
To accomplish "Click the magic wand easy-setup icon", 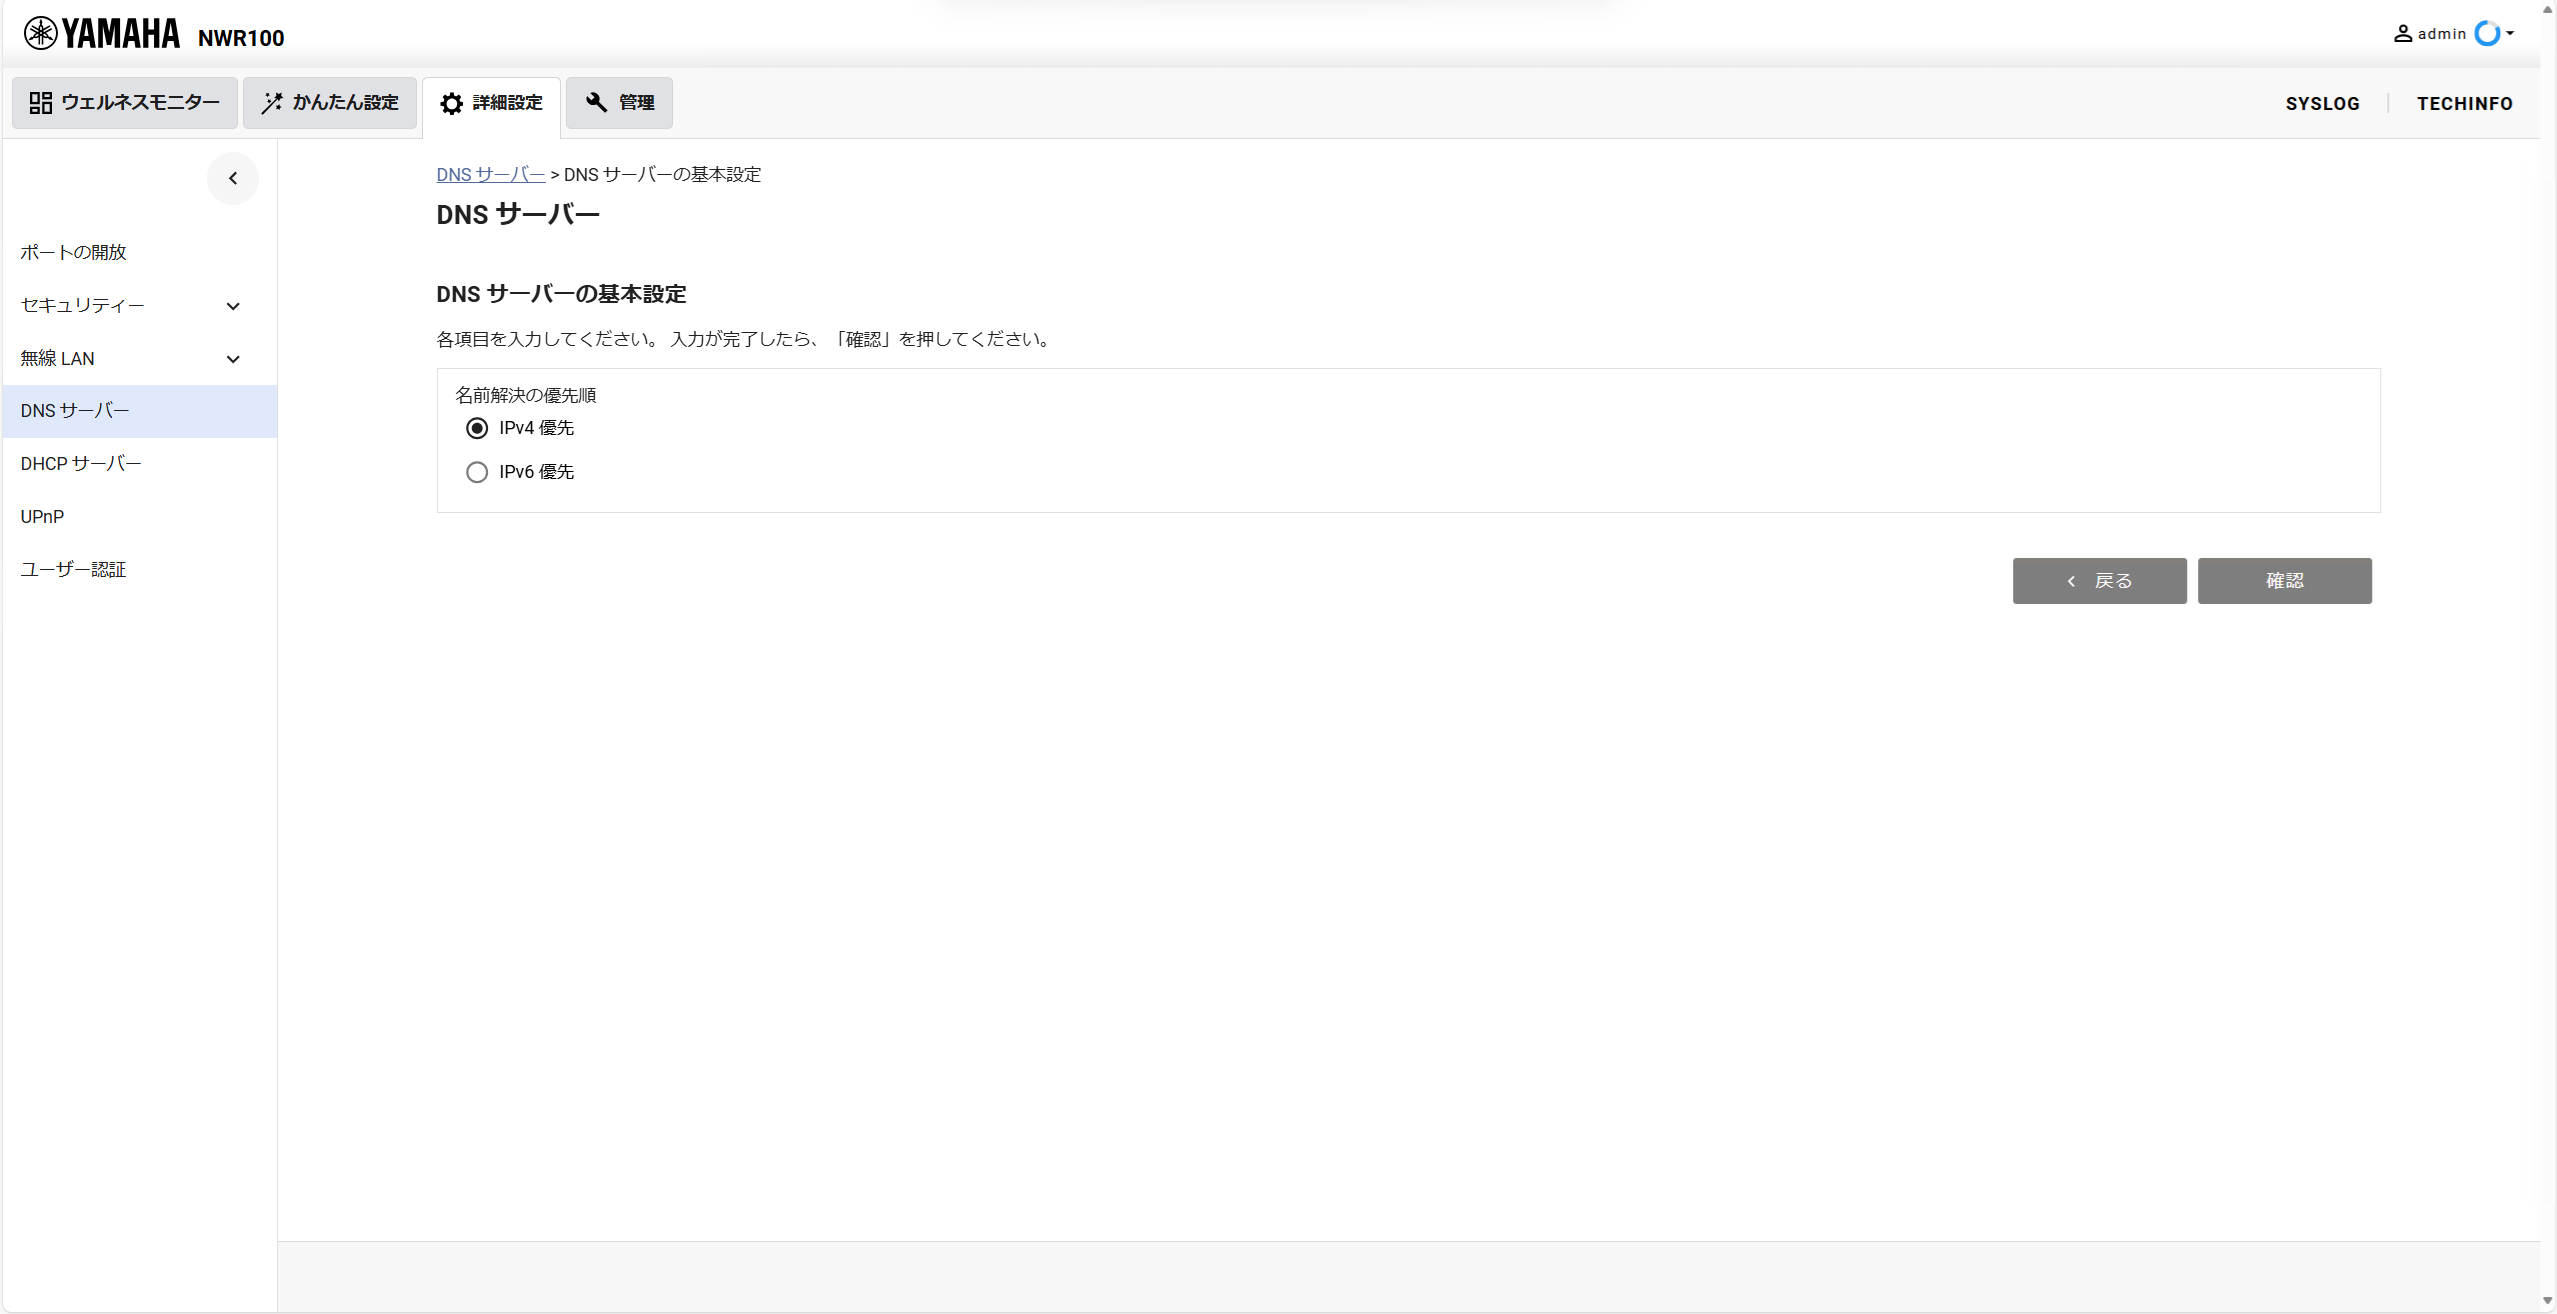I will coord(271,103).
